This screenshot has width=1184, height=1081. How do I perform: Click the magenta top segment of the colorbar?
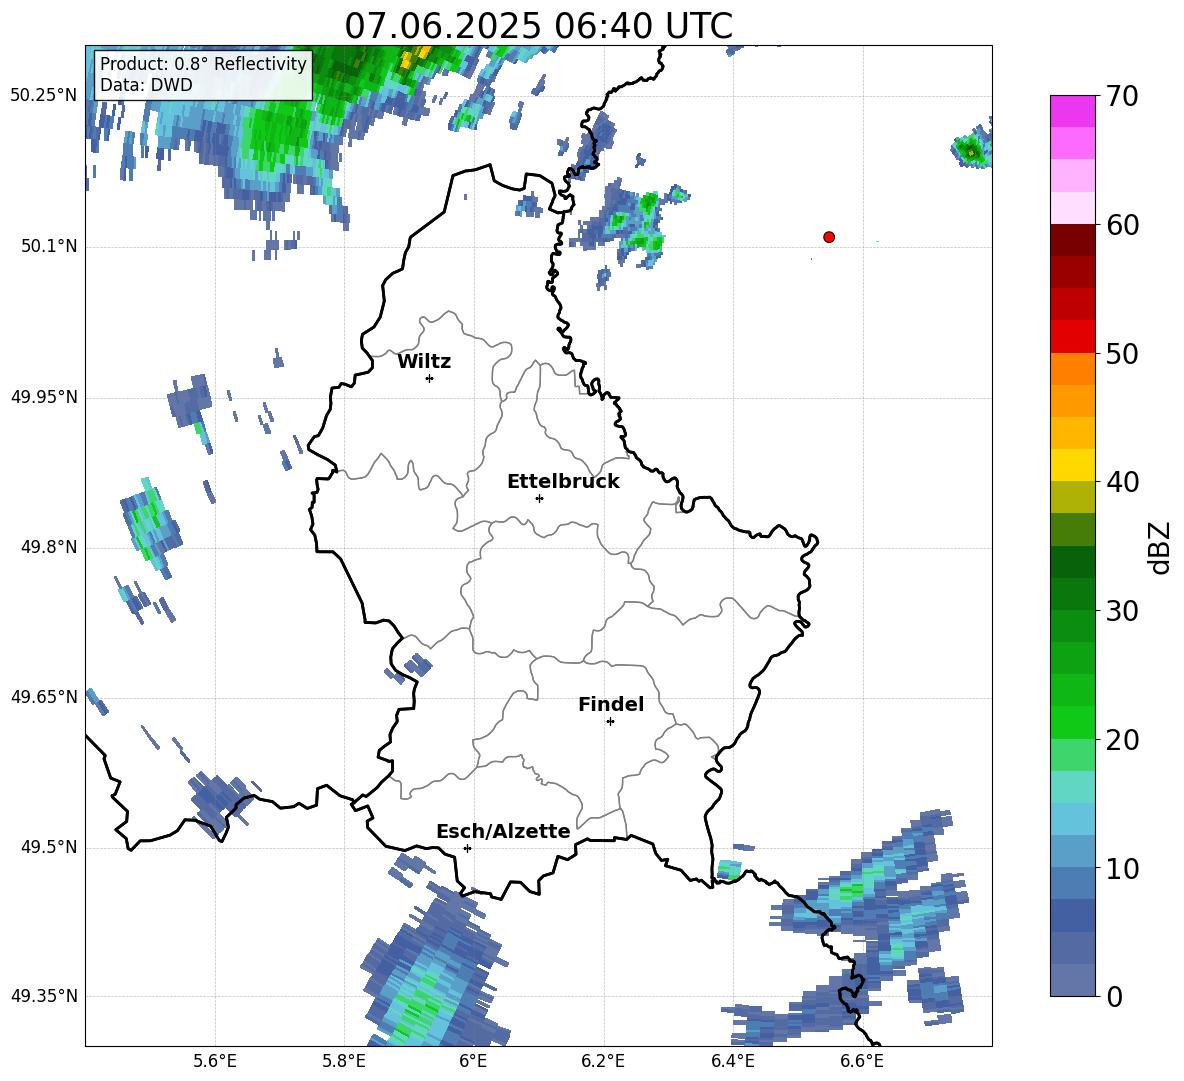pyautogui.click(x=1072, y=111)
